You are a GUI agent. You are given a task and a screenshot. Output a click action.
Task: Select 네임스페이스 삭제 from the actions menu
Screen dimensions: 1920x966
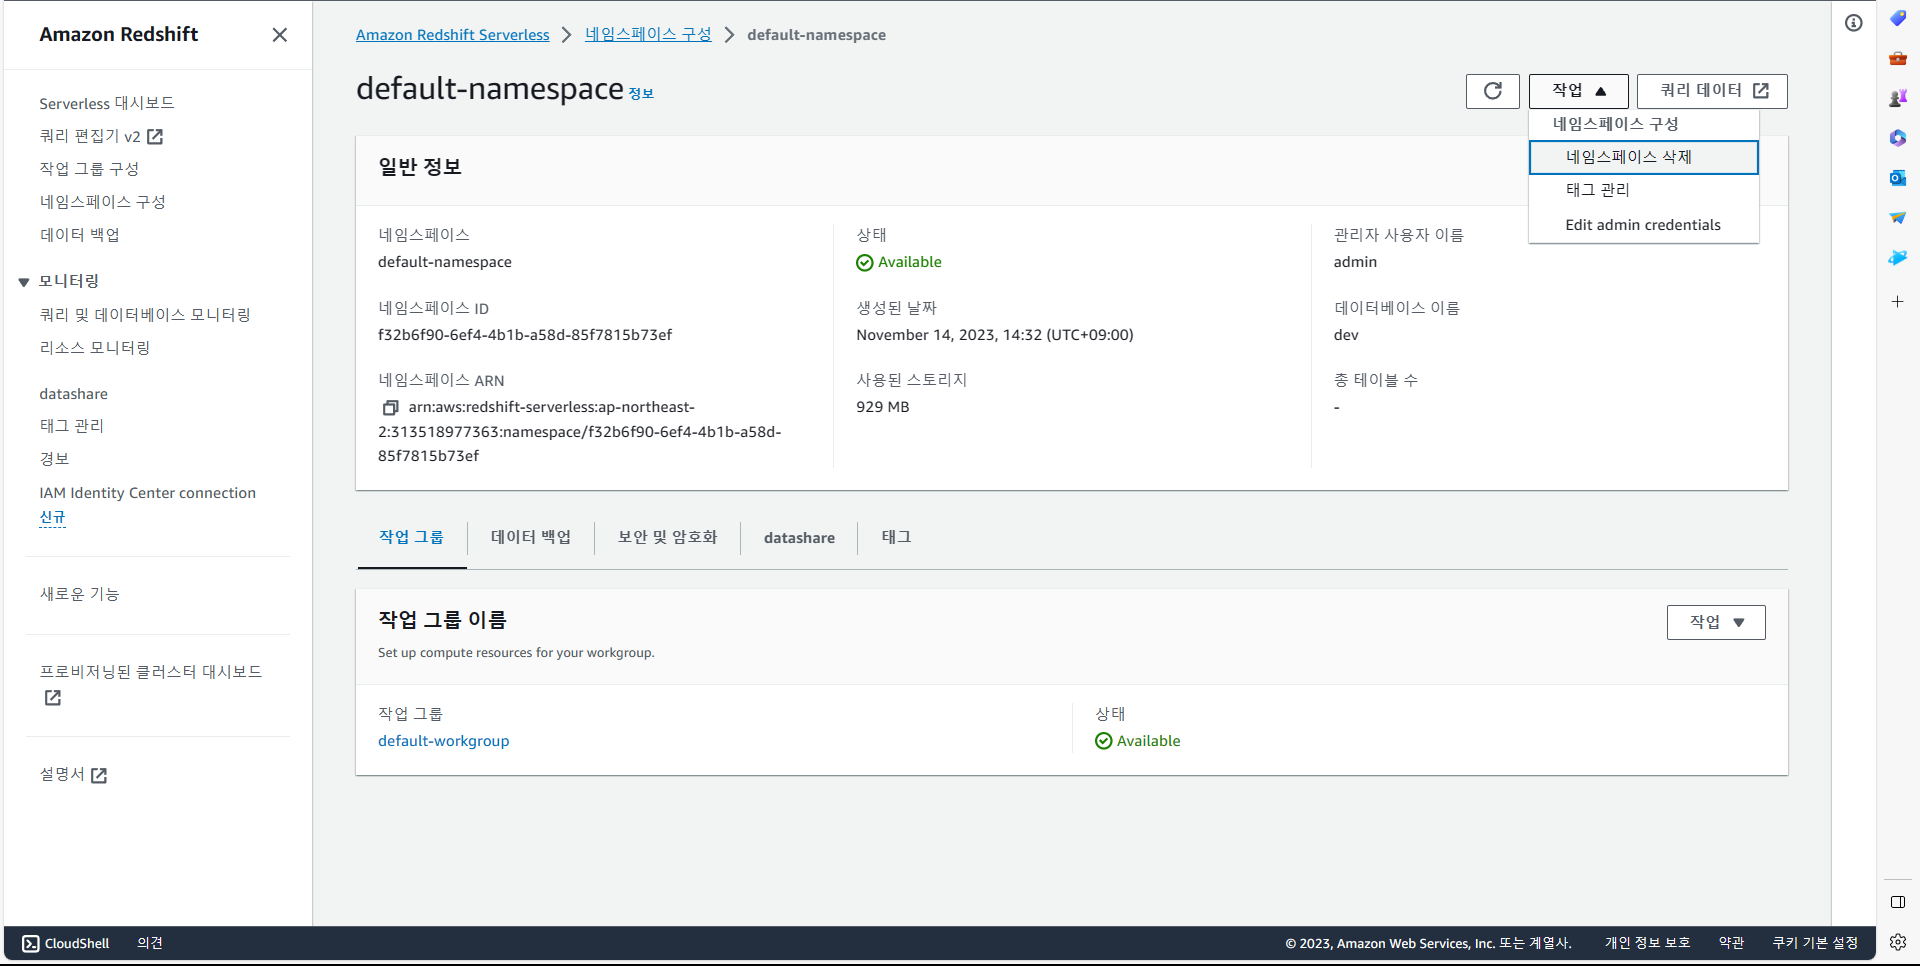pyautogui.click(x=1643, y=157)
